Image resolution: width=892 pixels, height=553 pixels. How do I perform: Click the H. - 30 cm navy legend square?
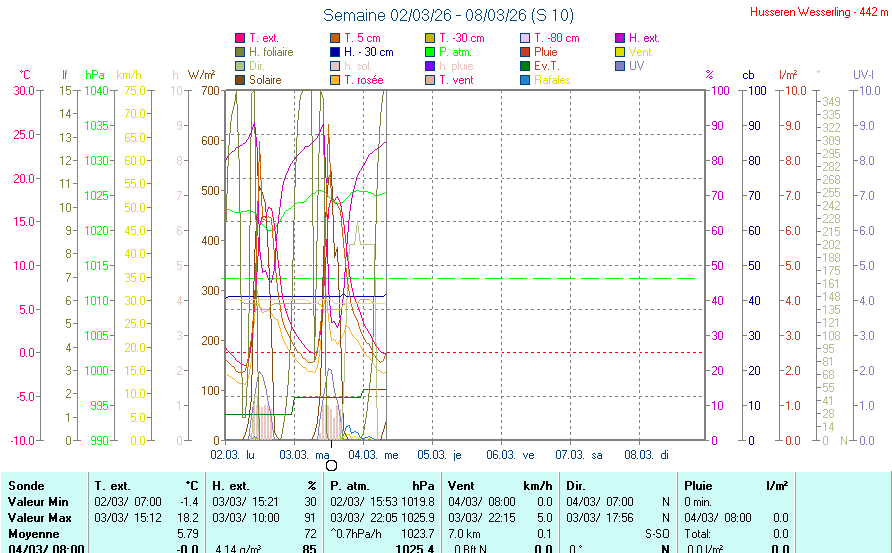pyautogui.click(x=335, y=52)
